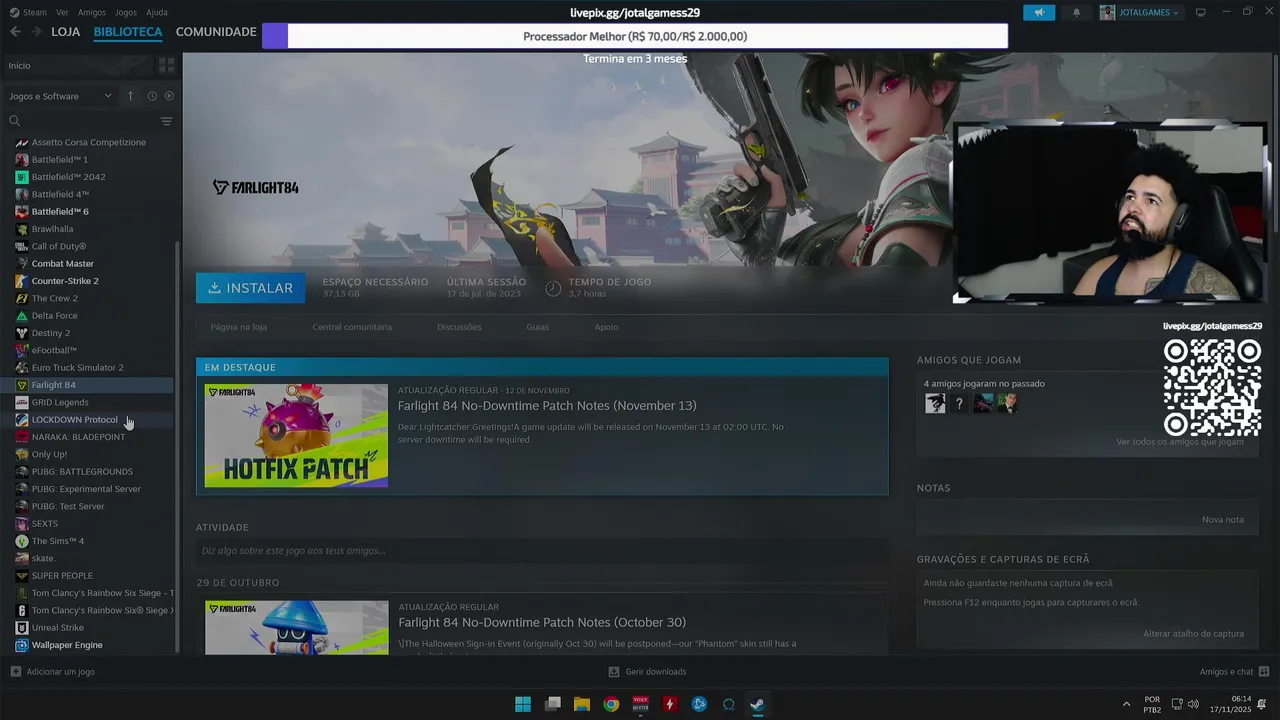Open File Explorer from taskbar

(x=582, y=704)
